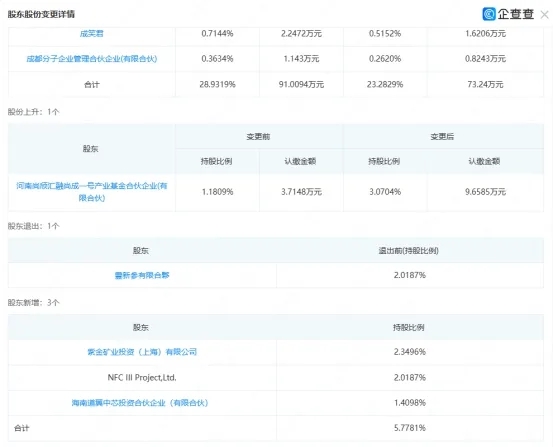Click the 91.0094万元 total amount
The height and width of the screenshot is (447, 554).
pos(301,84)
